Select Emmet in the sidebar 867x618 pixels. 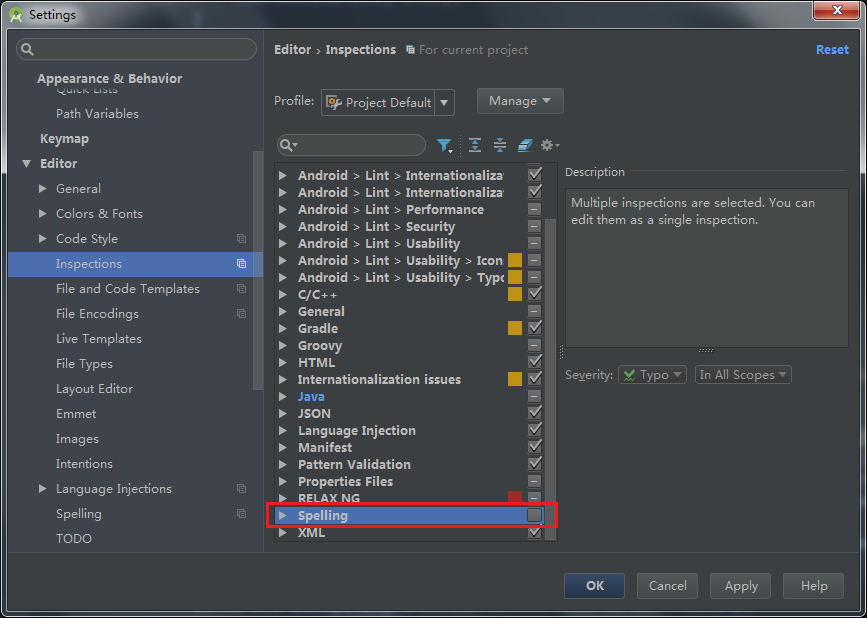click(76, 414)
